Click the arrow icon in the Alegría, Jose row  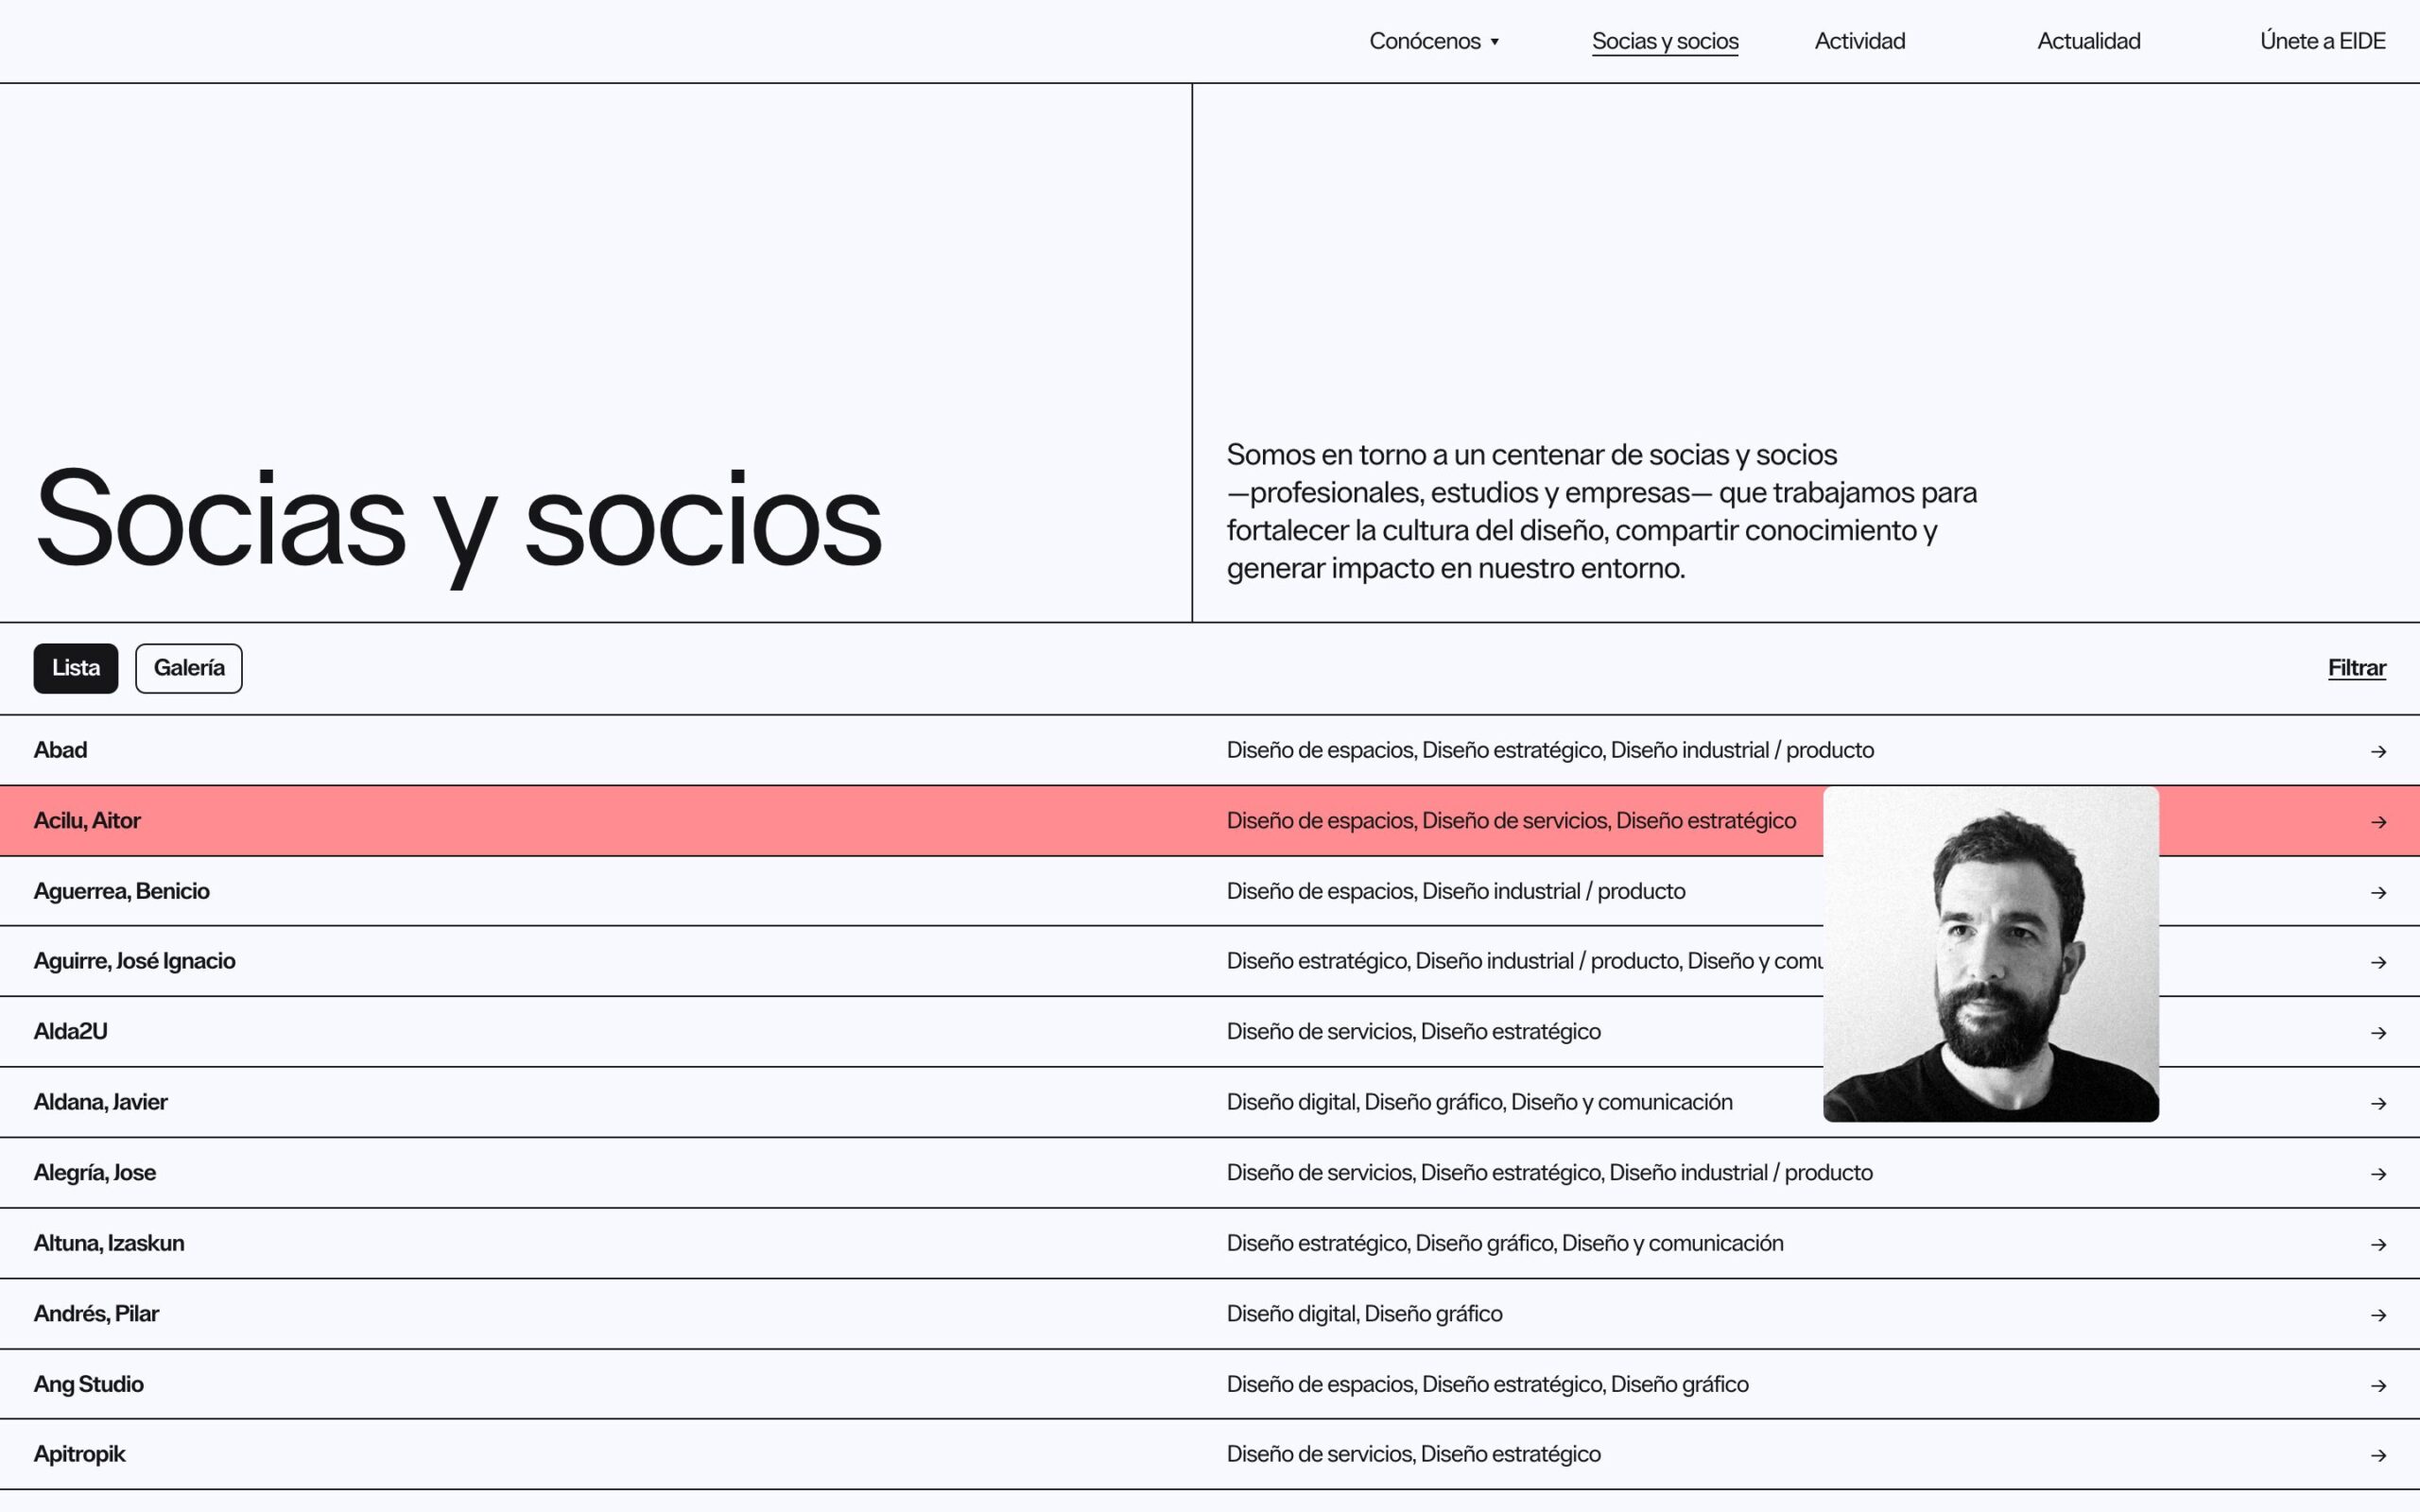point(2377,1173)
